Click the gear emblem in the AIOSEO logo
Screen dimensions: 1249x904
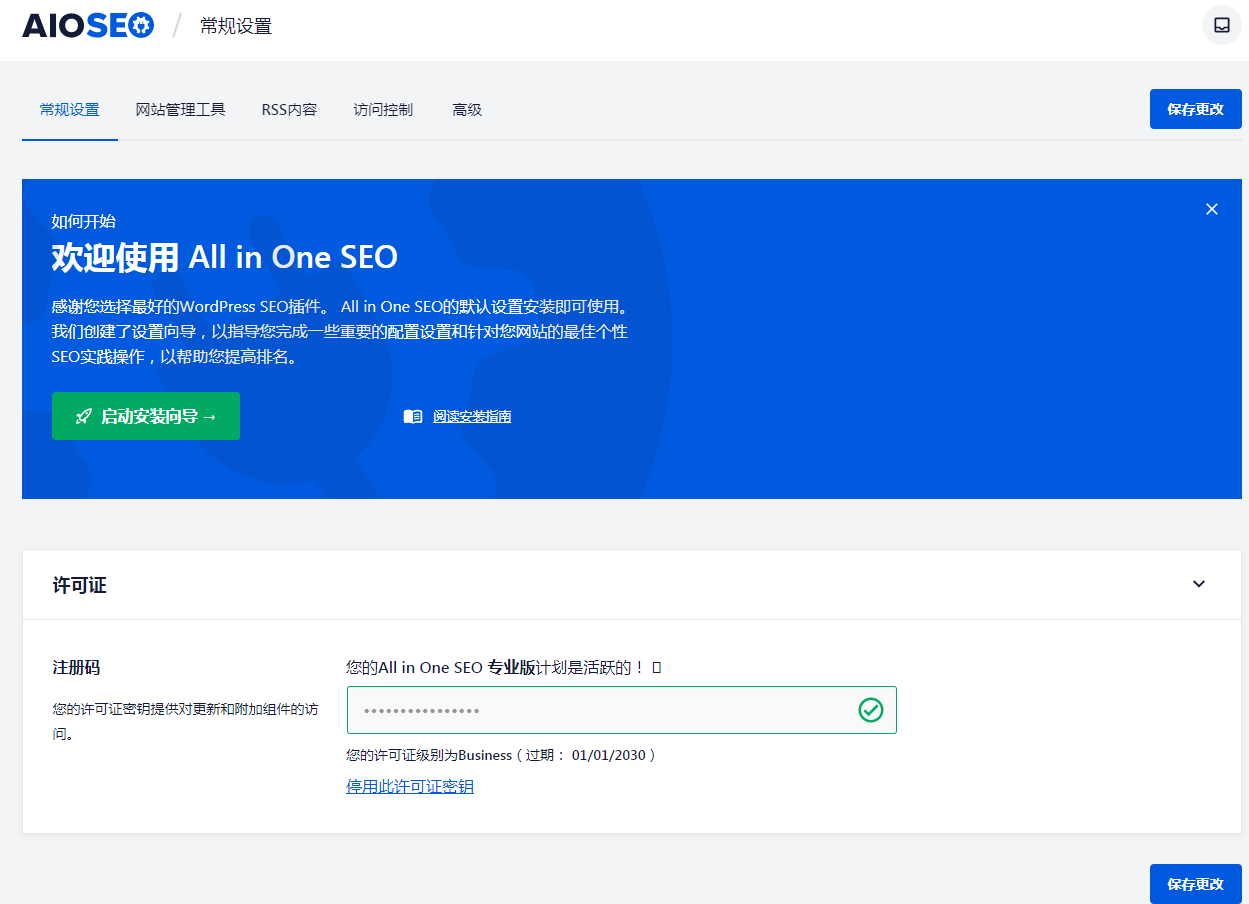pyautogui.click(x=140, y=25)
